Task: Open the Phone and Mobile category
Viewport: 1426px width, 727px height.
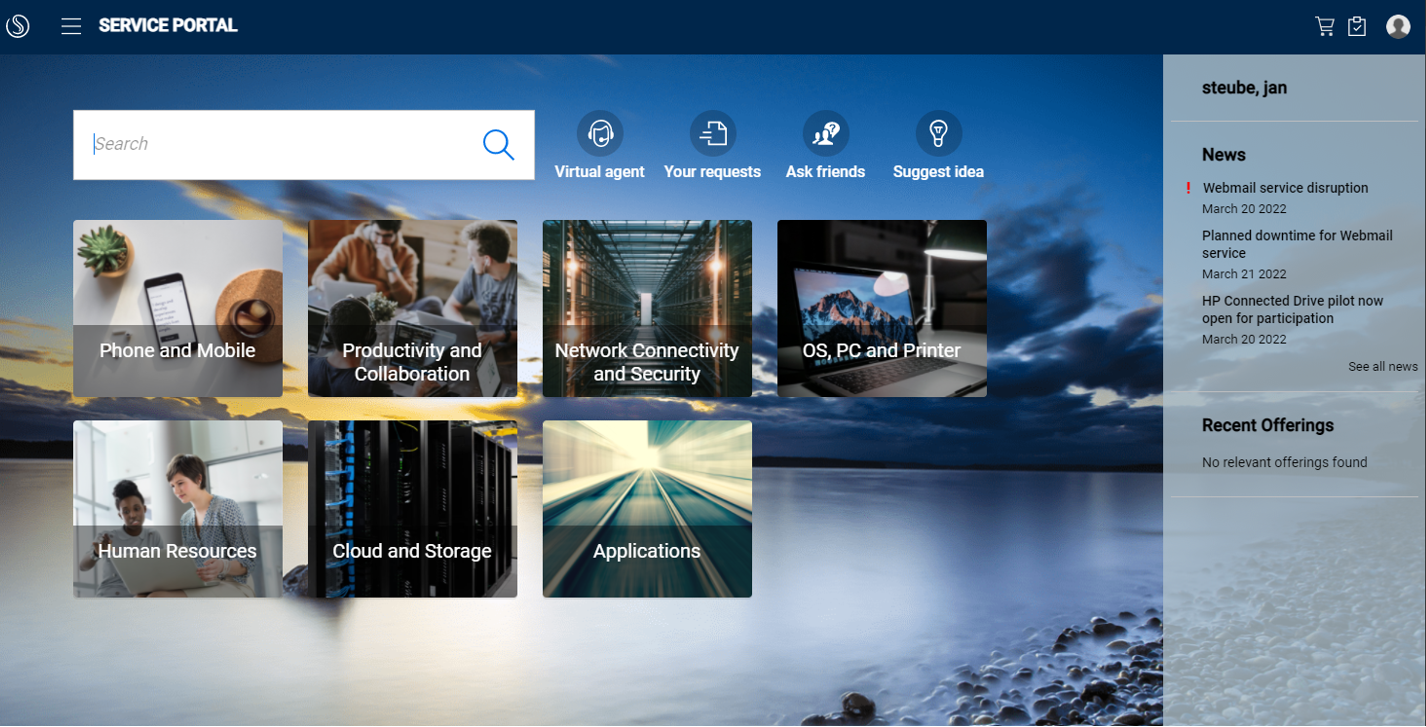Action: click(177, 308)
